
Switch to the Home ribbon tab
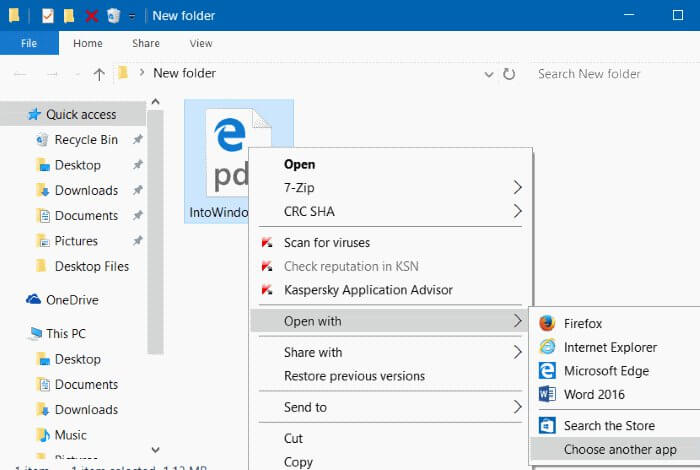88,43
